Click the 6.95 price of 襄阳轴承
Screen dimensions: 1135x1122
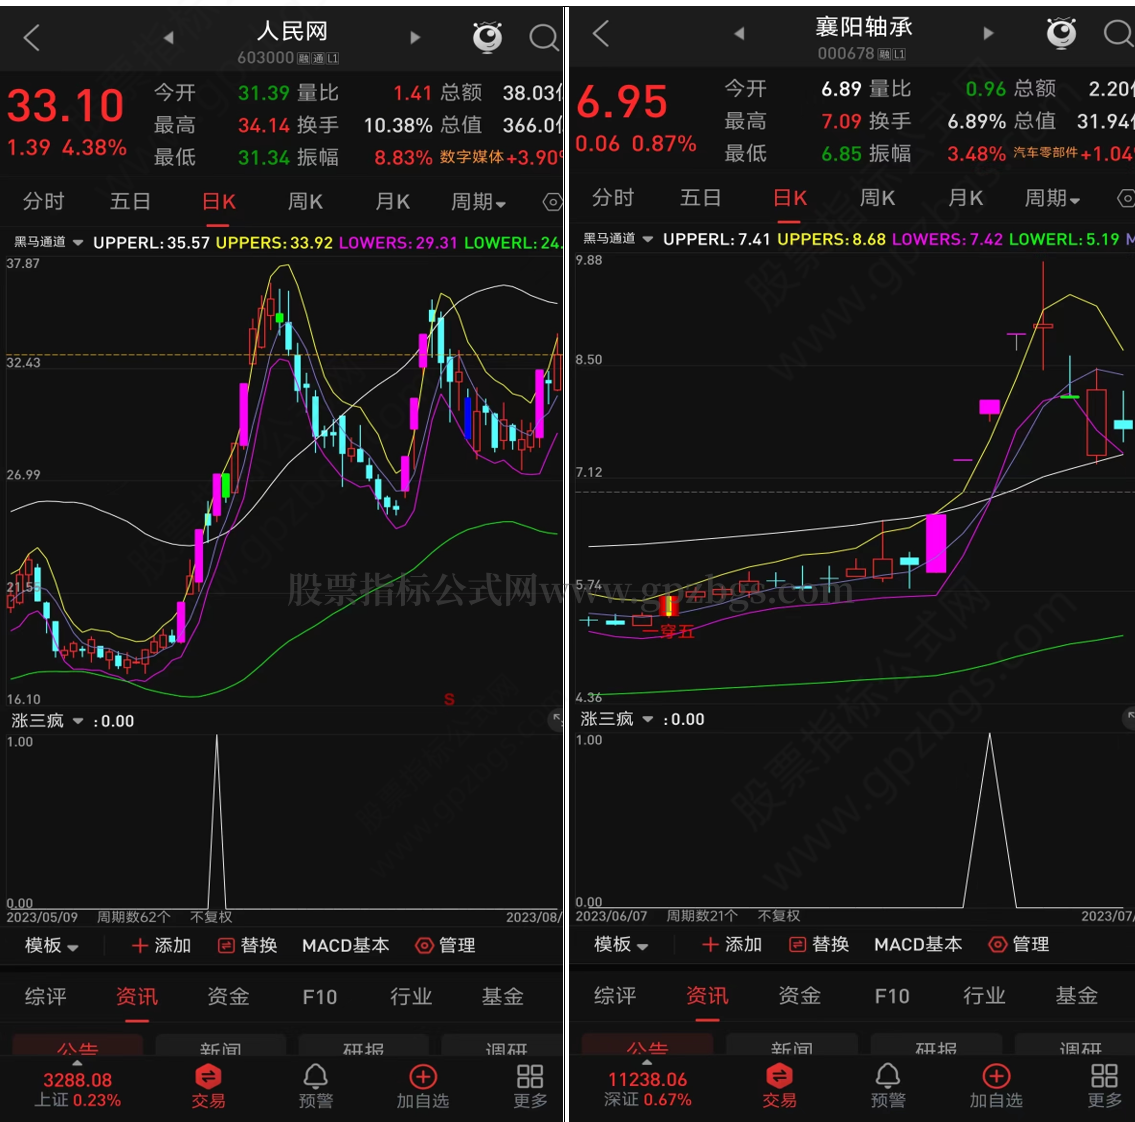622,101
